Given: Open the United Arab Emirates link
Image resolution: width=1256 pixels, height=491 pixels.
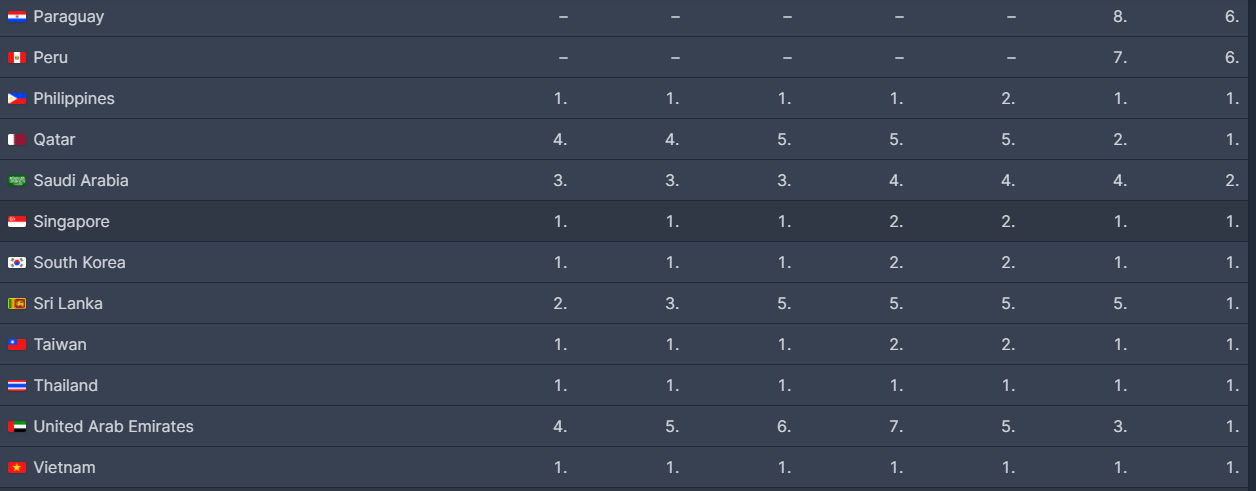Looking at the screenshot, I should (113, 426).
